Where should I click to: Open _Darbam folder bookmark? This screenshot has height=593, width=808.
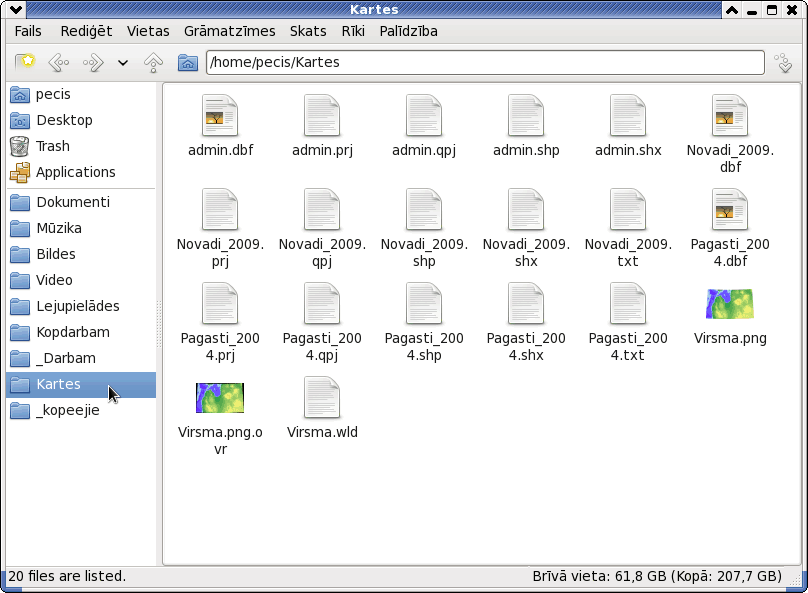pos(81,358)
